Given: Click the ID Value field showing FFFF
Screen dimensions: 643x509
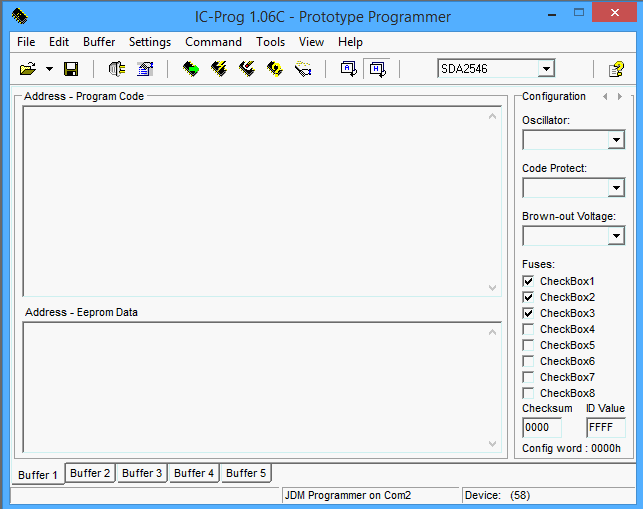Looking at the screenshot, I should (x=606, y=427).
